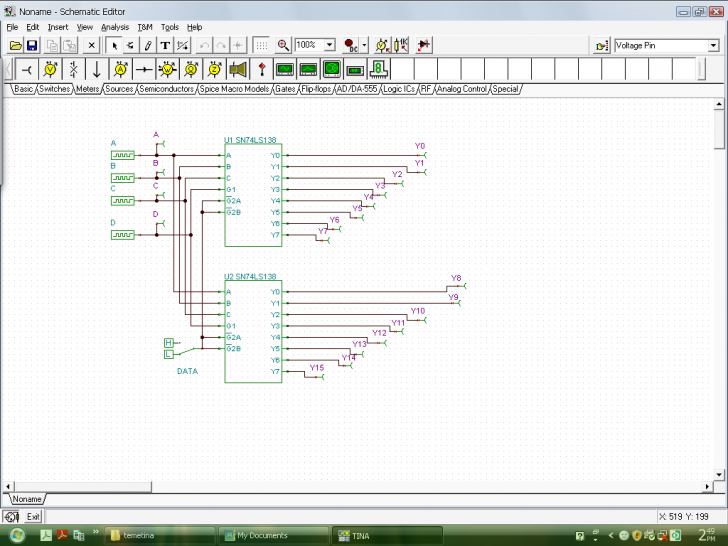Screen dimensions: 728x546
Task: Open the 100% zoom level dropdown
Action: tap(330, 45)
